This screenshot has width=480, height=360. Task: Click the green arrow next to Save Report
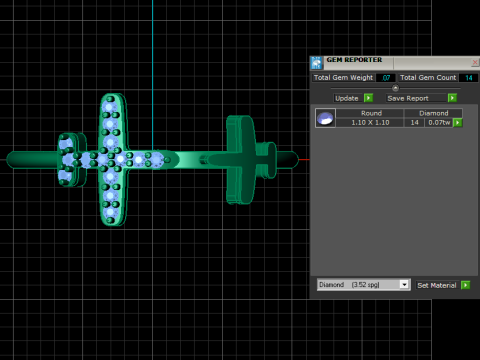click(x=452, y=98)
